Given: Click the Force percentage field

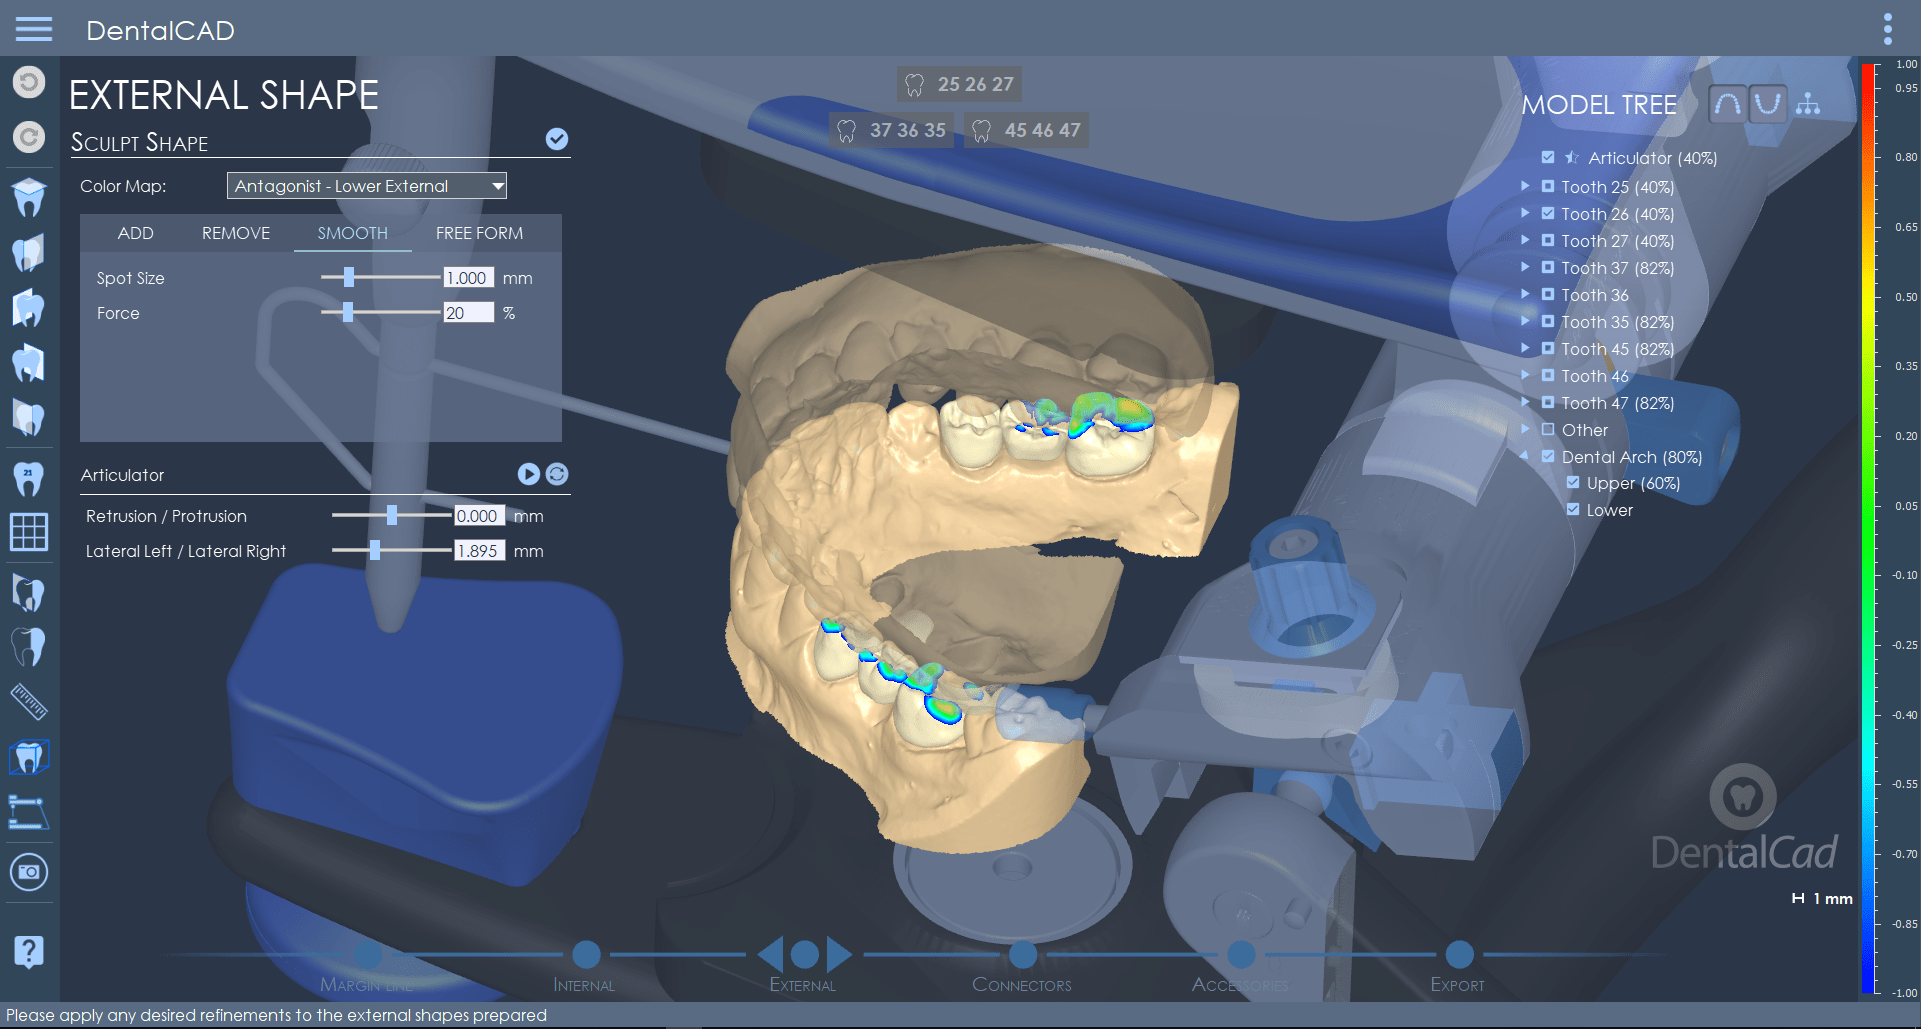Looking at the screenshot, I should point(469,313).
